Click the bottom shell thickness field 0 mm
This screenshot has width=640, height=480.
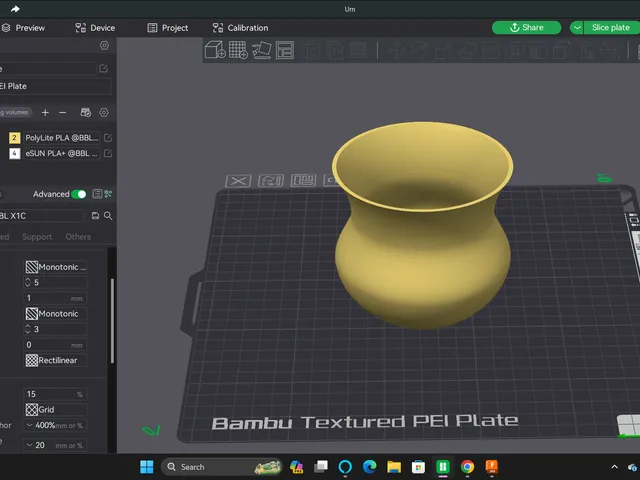pyautogui.click(x=55, y=344)
